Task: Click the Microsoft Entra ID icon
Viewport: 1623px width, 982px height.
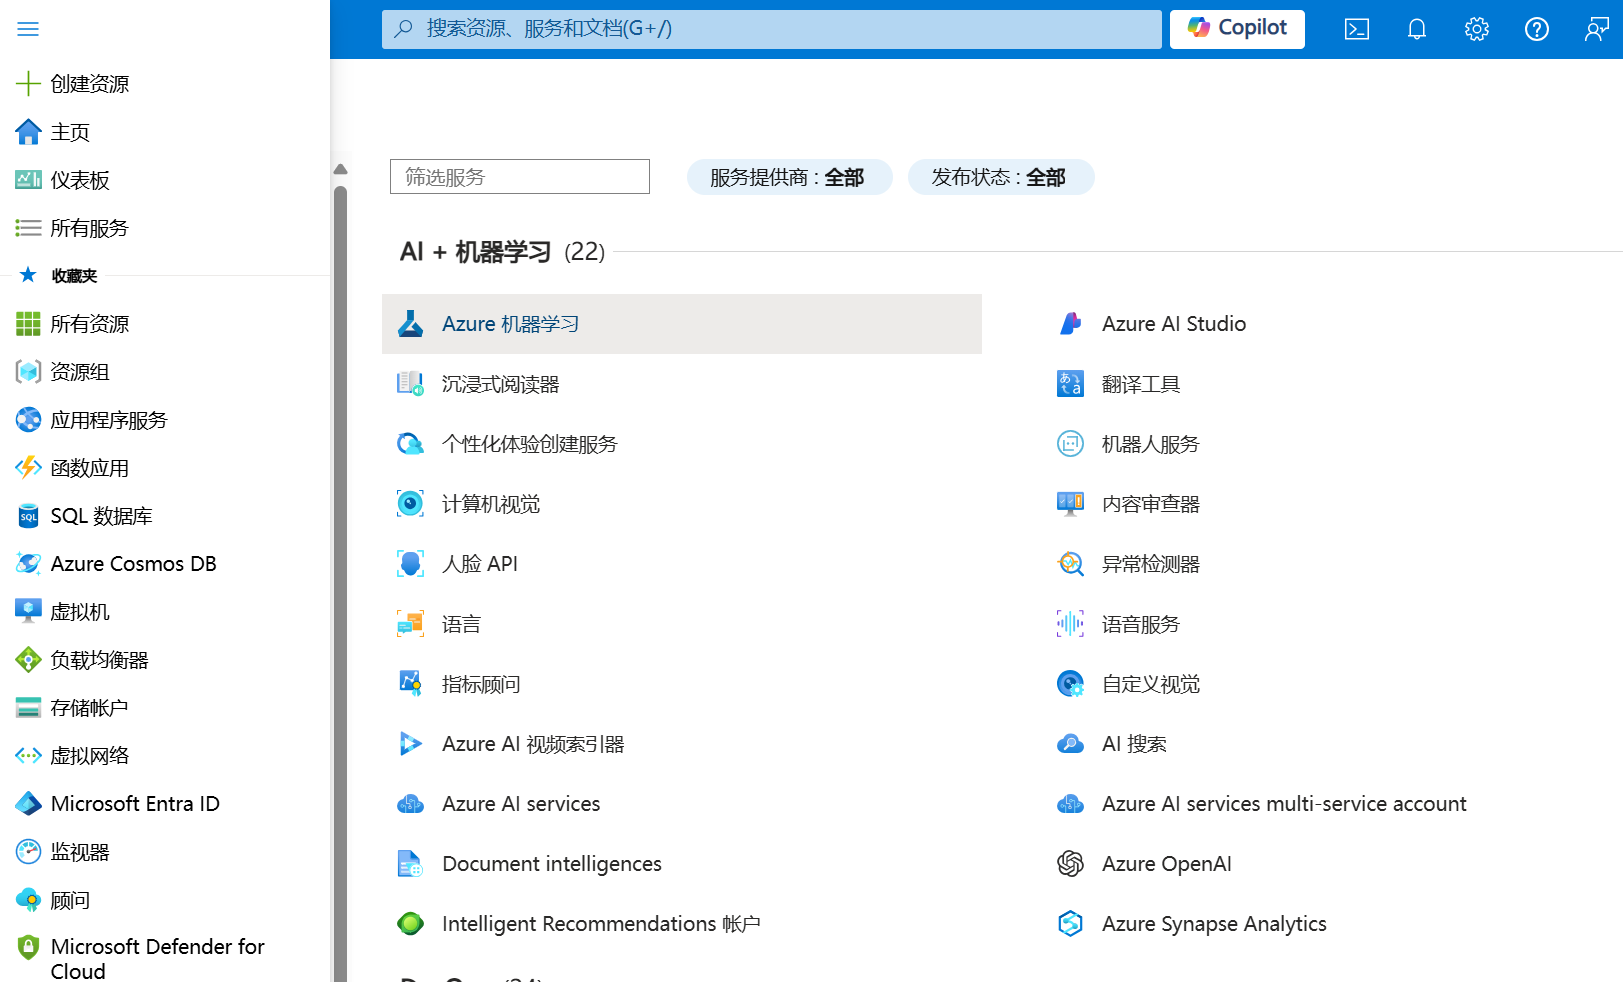Action: tap(28, 804)
